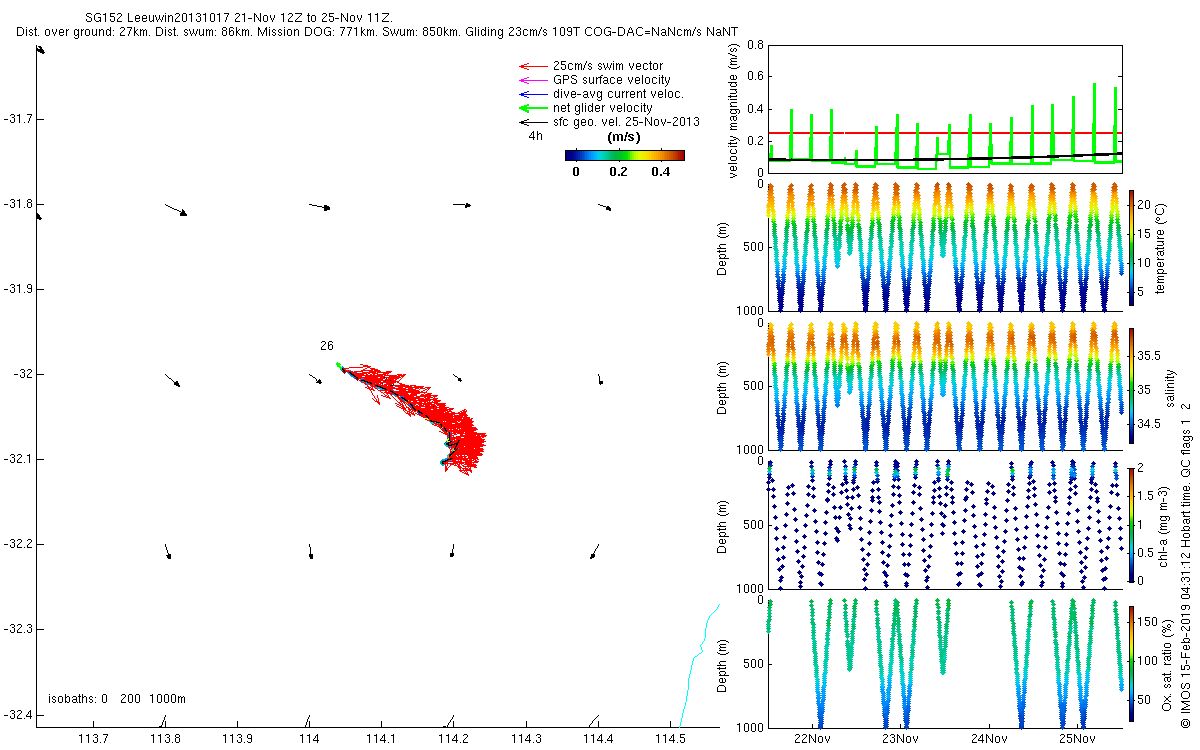Screen dimensions: 1200x750
Task: Select the 'GPS surface velocity' legend label
Action: (611, 80)
